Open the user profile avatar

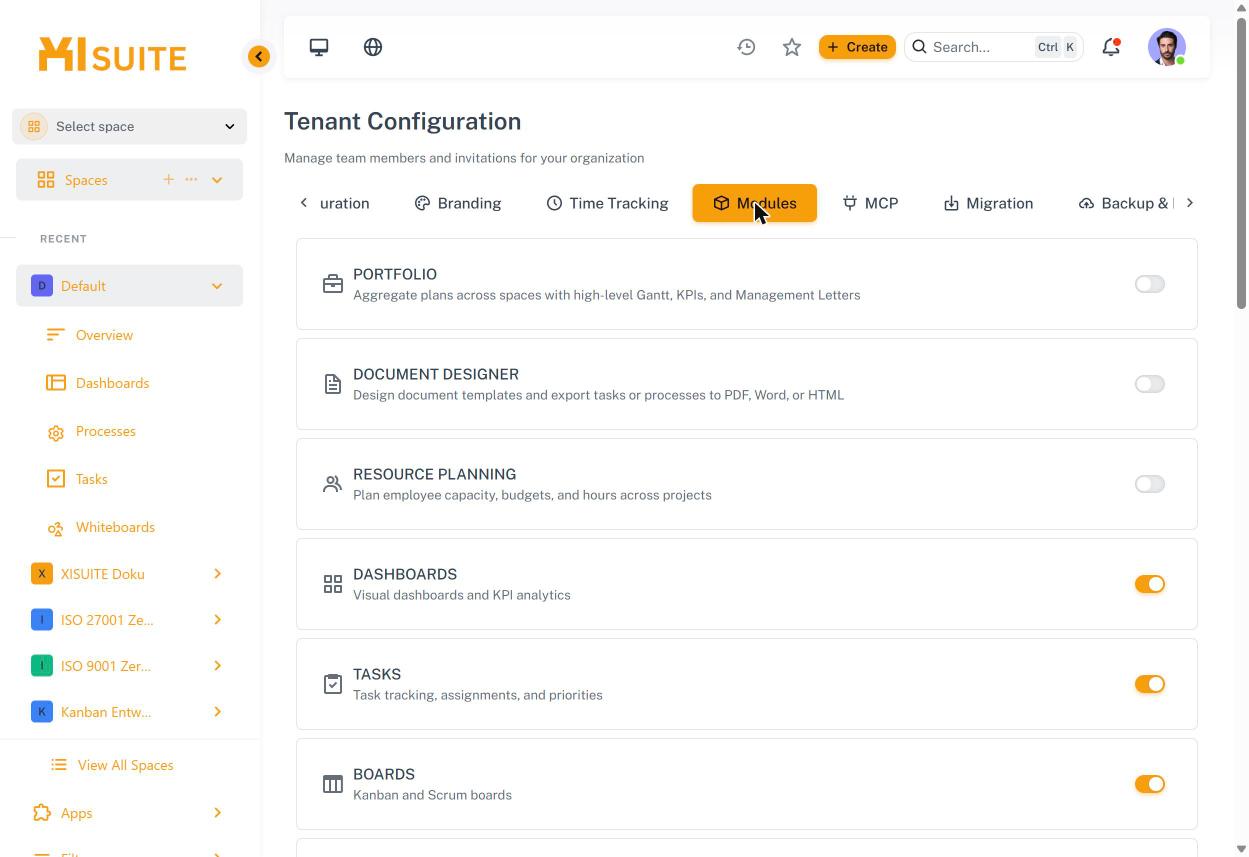tap(1167, 47)
